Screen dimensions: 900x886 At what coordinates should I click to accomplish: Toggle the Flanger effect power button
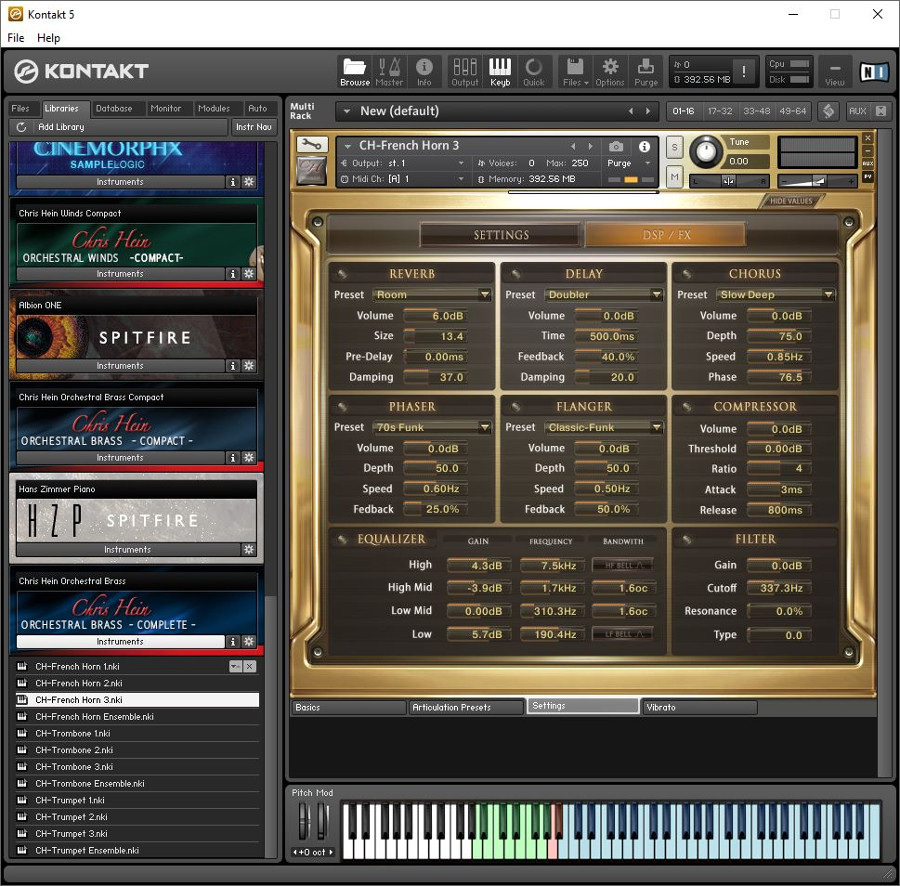coord(515,406)
